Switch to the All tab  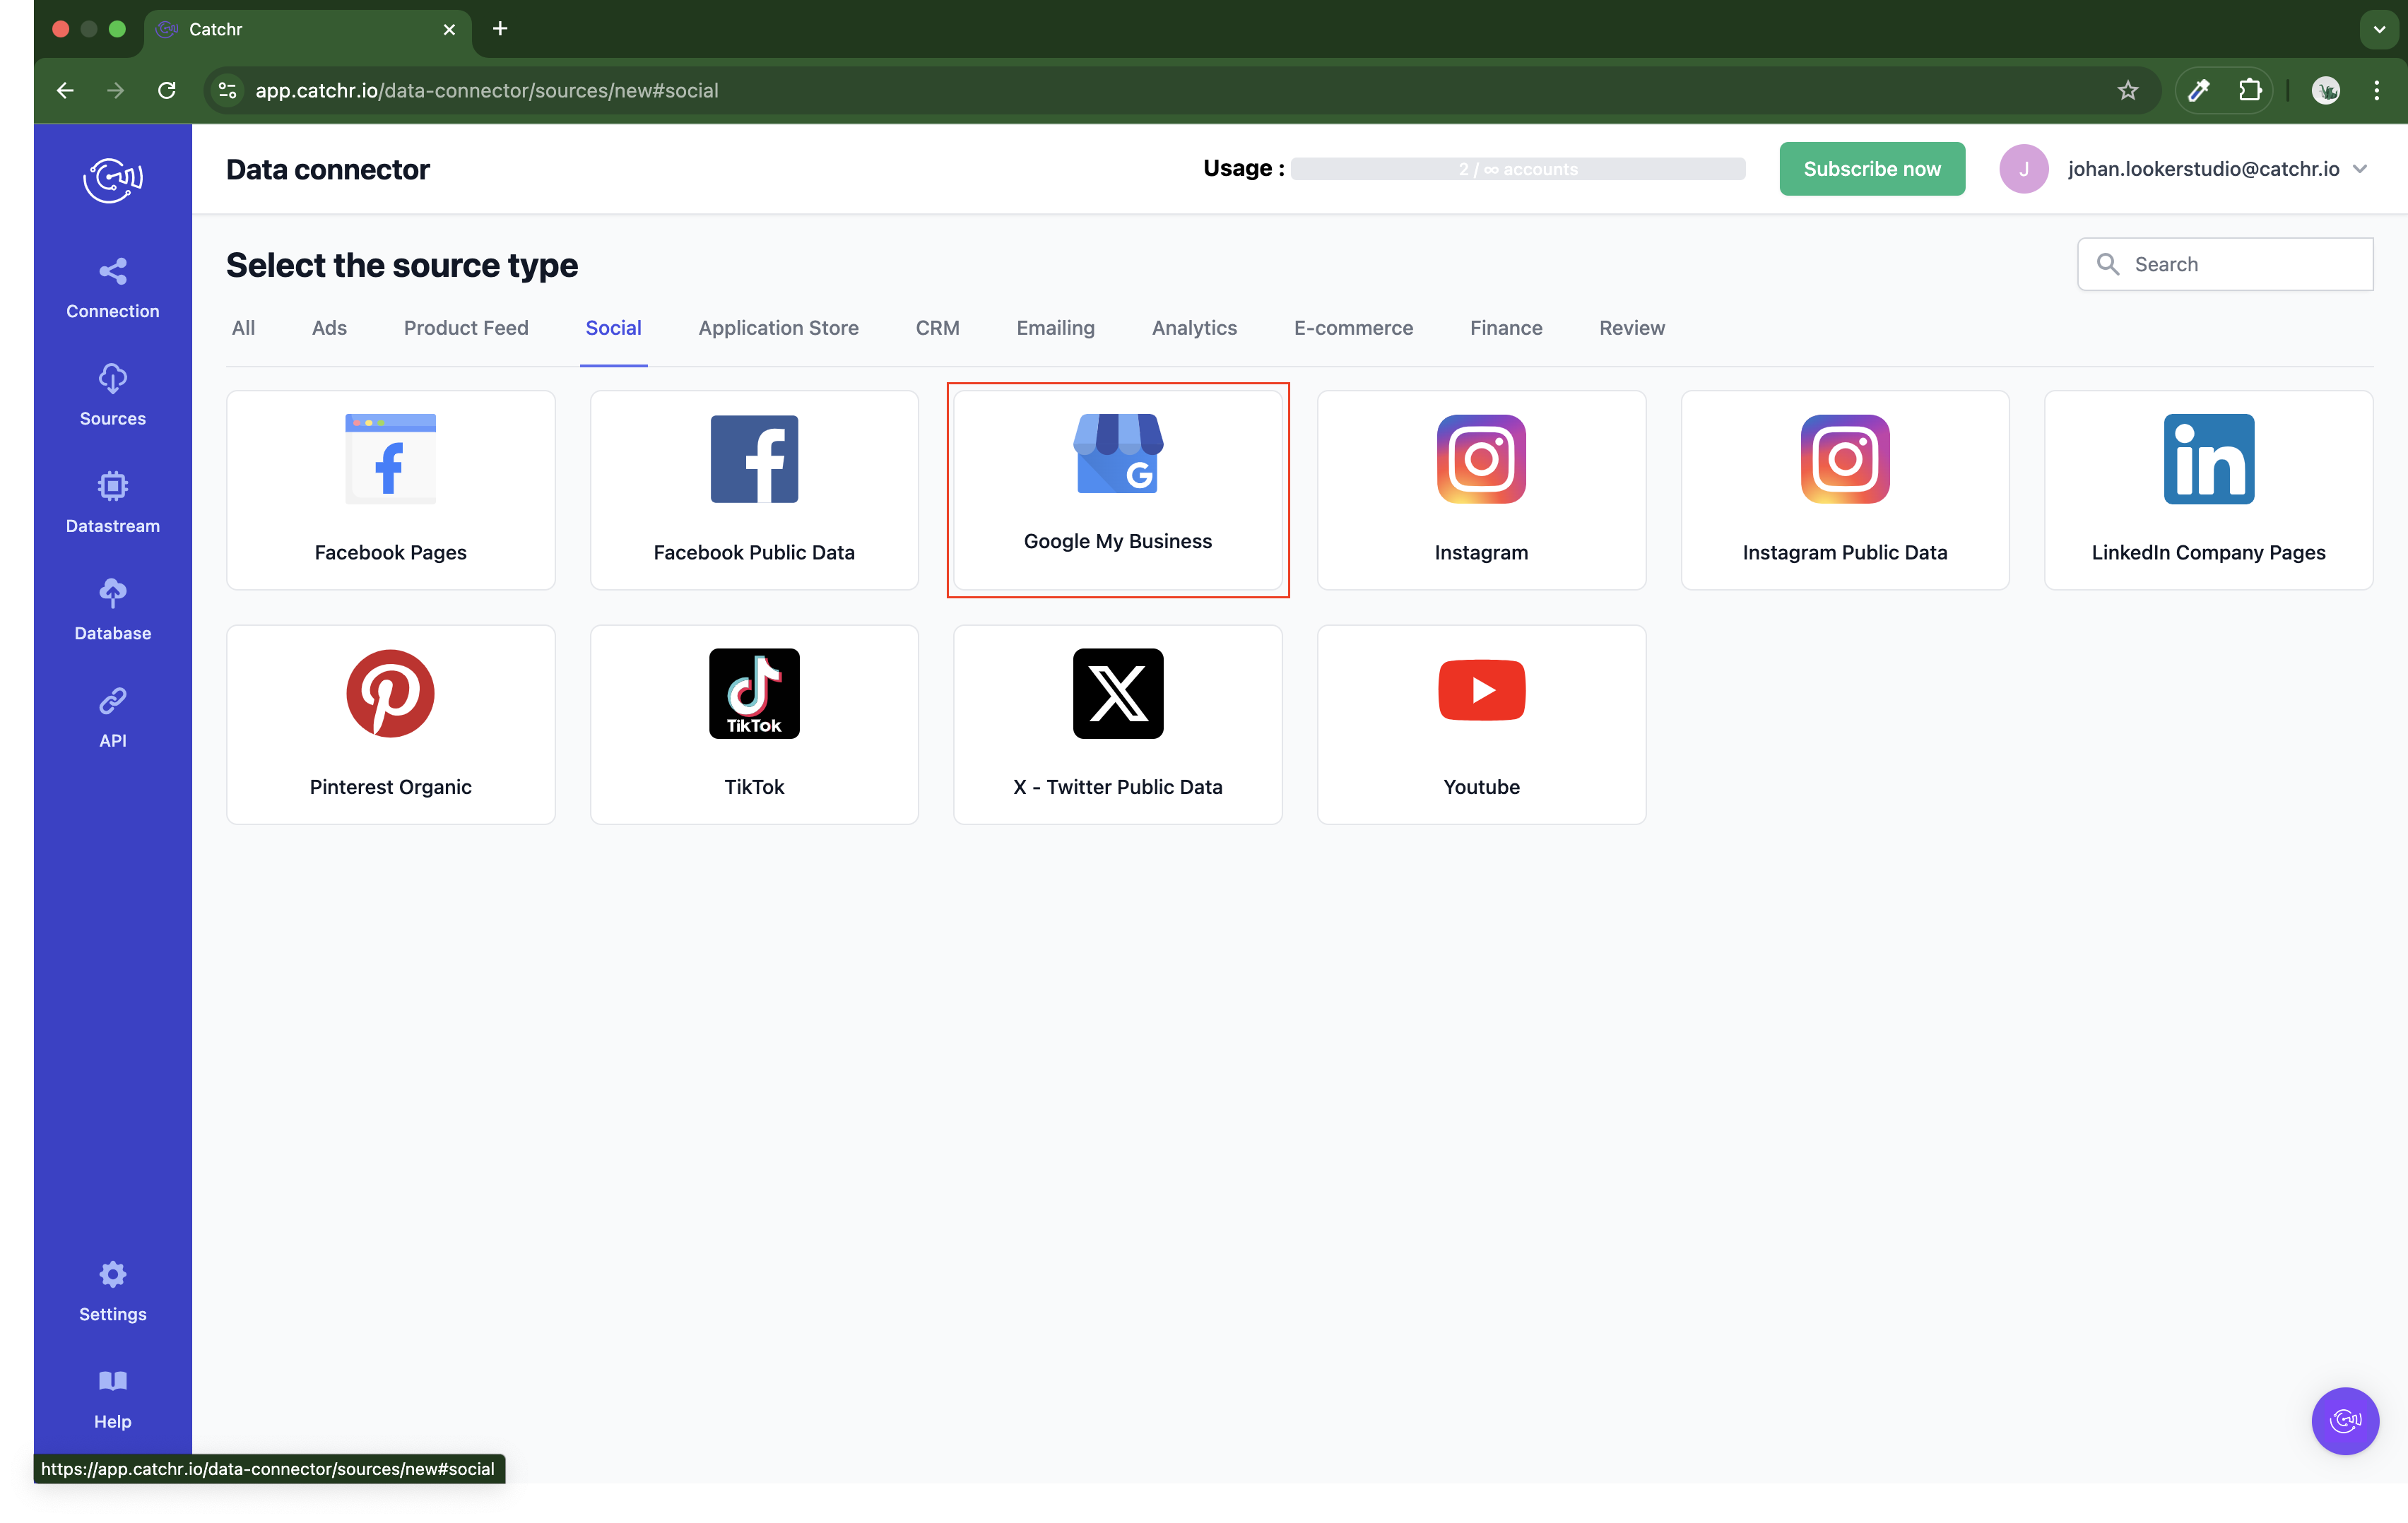pos(243,328)
